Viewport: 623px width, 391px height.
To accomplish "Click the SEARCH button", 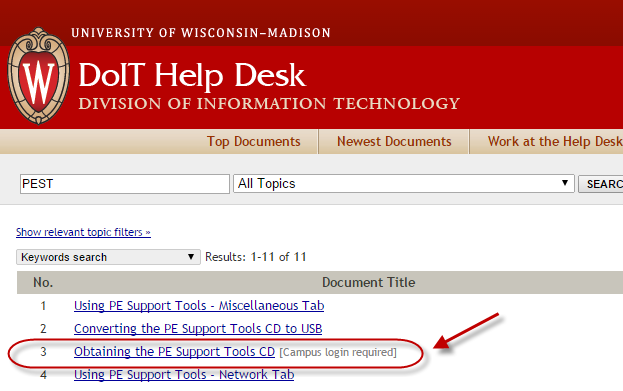I will click(601, 184).
